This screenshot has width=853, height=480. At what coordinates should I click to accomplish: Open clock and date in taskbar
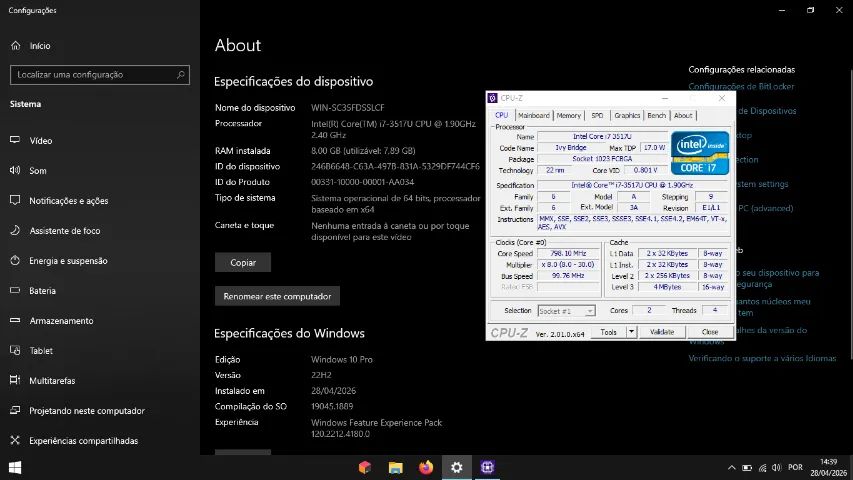click(x=829, y=467)
